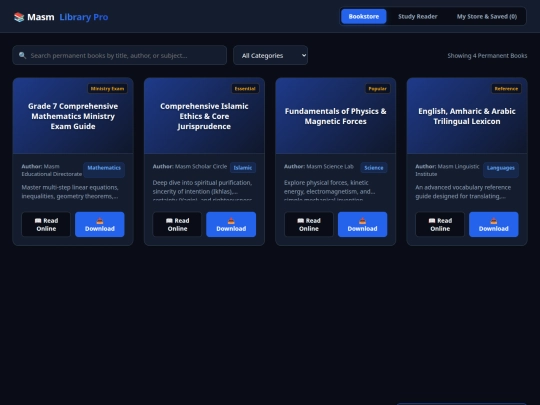
Task: Open the Study Reader tab
Action: 418,17
